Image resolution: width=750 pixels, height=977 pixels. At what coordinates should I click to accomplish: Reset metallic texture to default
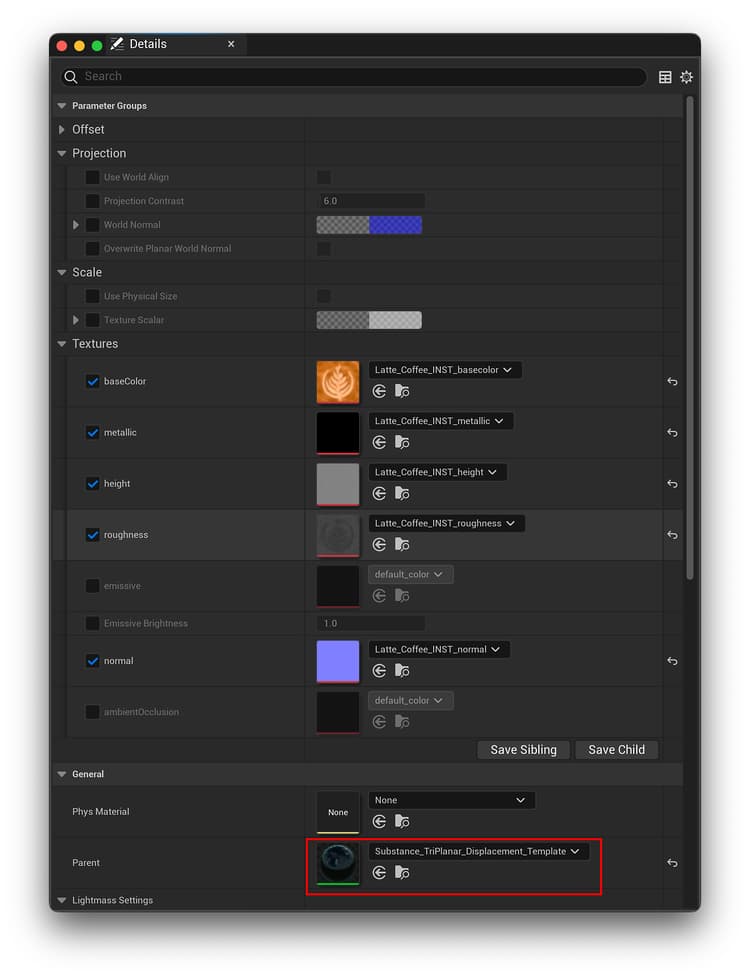[672, 432]
